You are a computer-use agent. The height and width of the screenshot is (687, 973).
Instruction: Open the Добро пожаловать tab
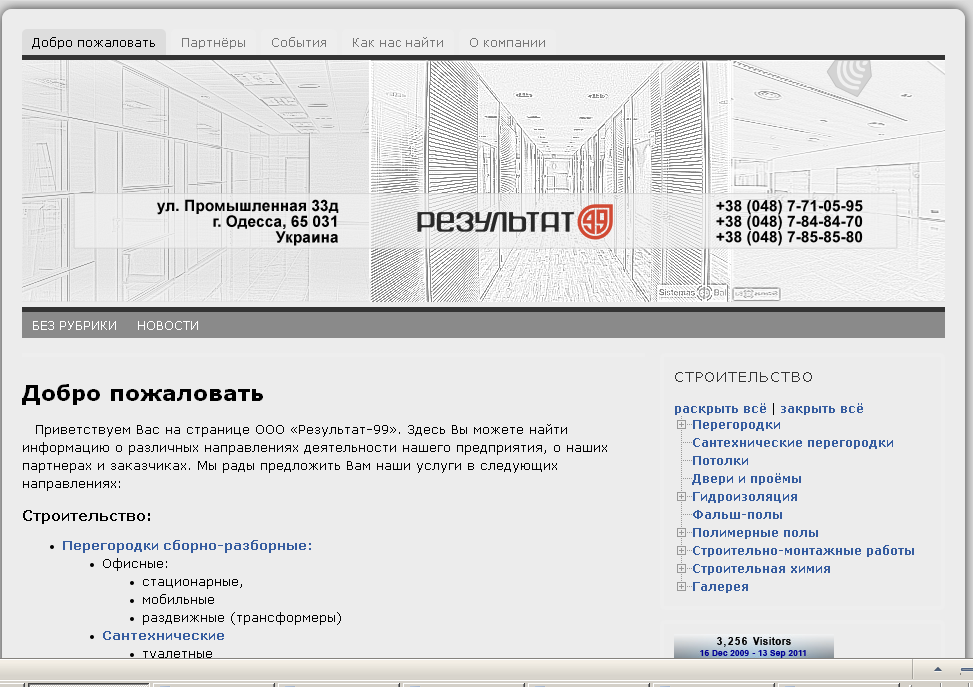point(94,43)
